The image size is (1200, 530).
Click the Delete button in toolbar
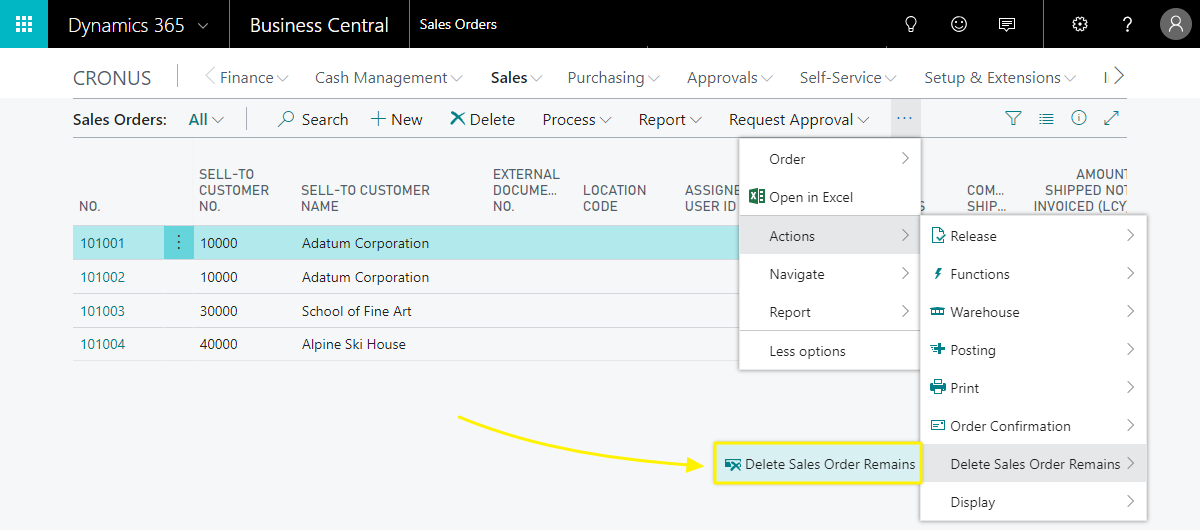pyautogui.click(x=482, y=120)
